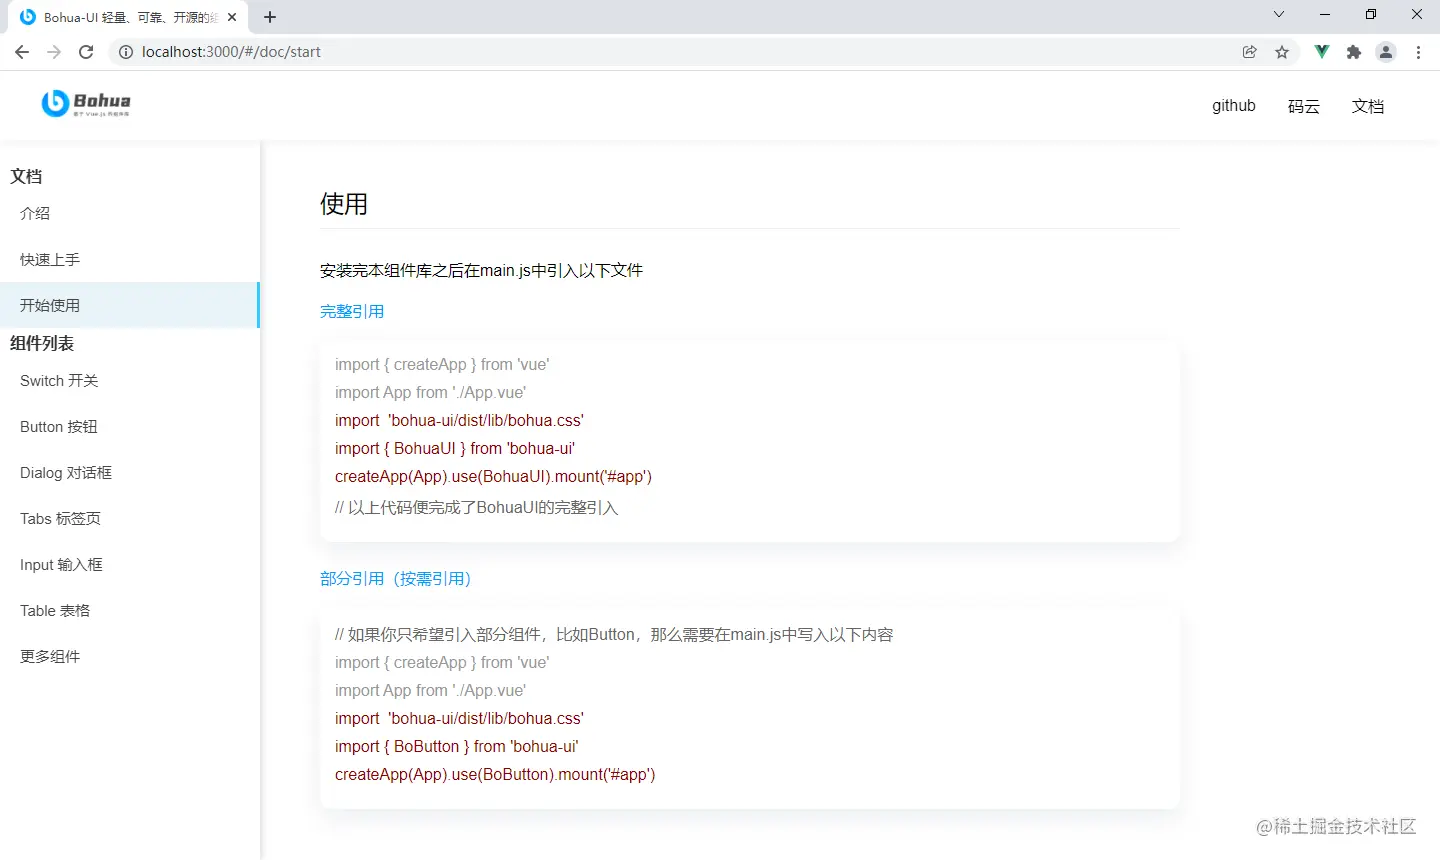Open Button 按钮 component docs
This screenshot has width=1440, height=860.
pyautogui.click(x=130, y=426)
